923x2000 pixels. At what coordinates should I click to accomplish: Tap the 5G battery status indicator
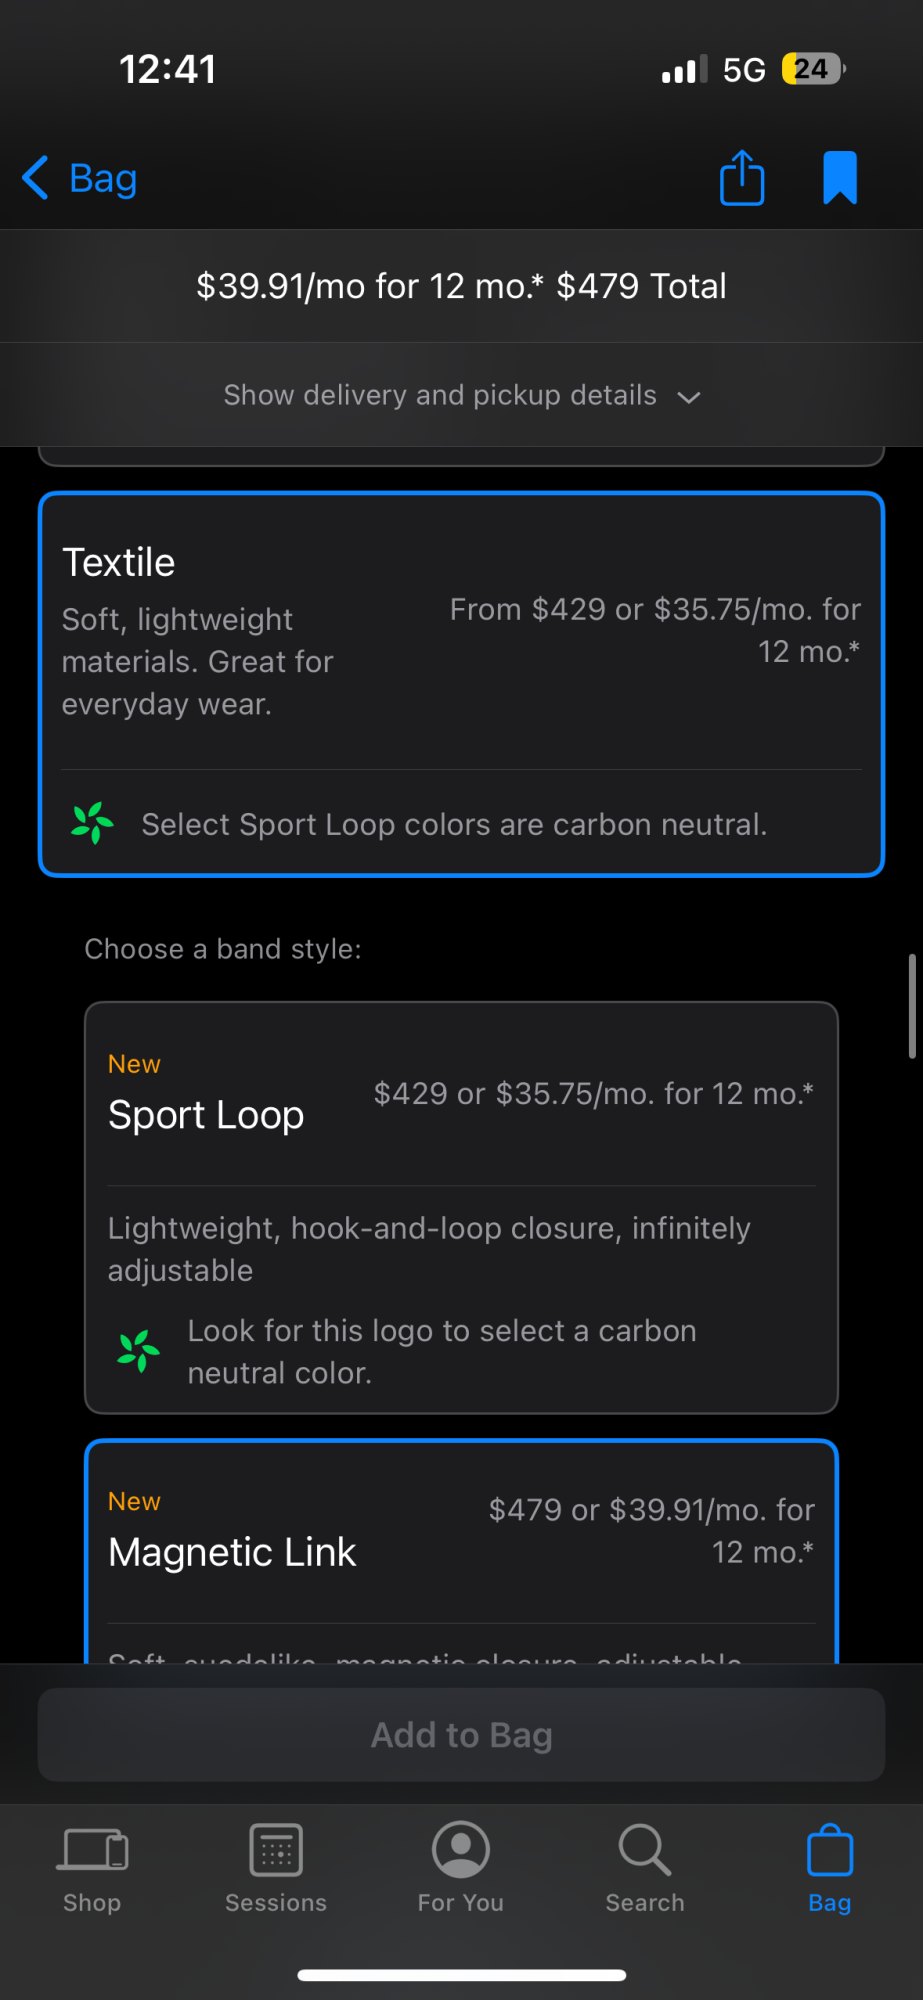(814, 69)
